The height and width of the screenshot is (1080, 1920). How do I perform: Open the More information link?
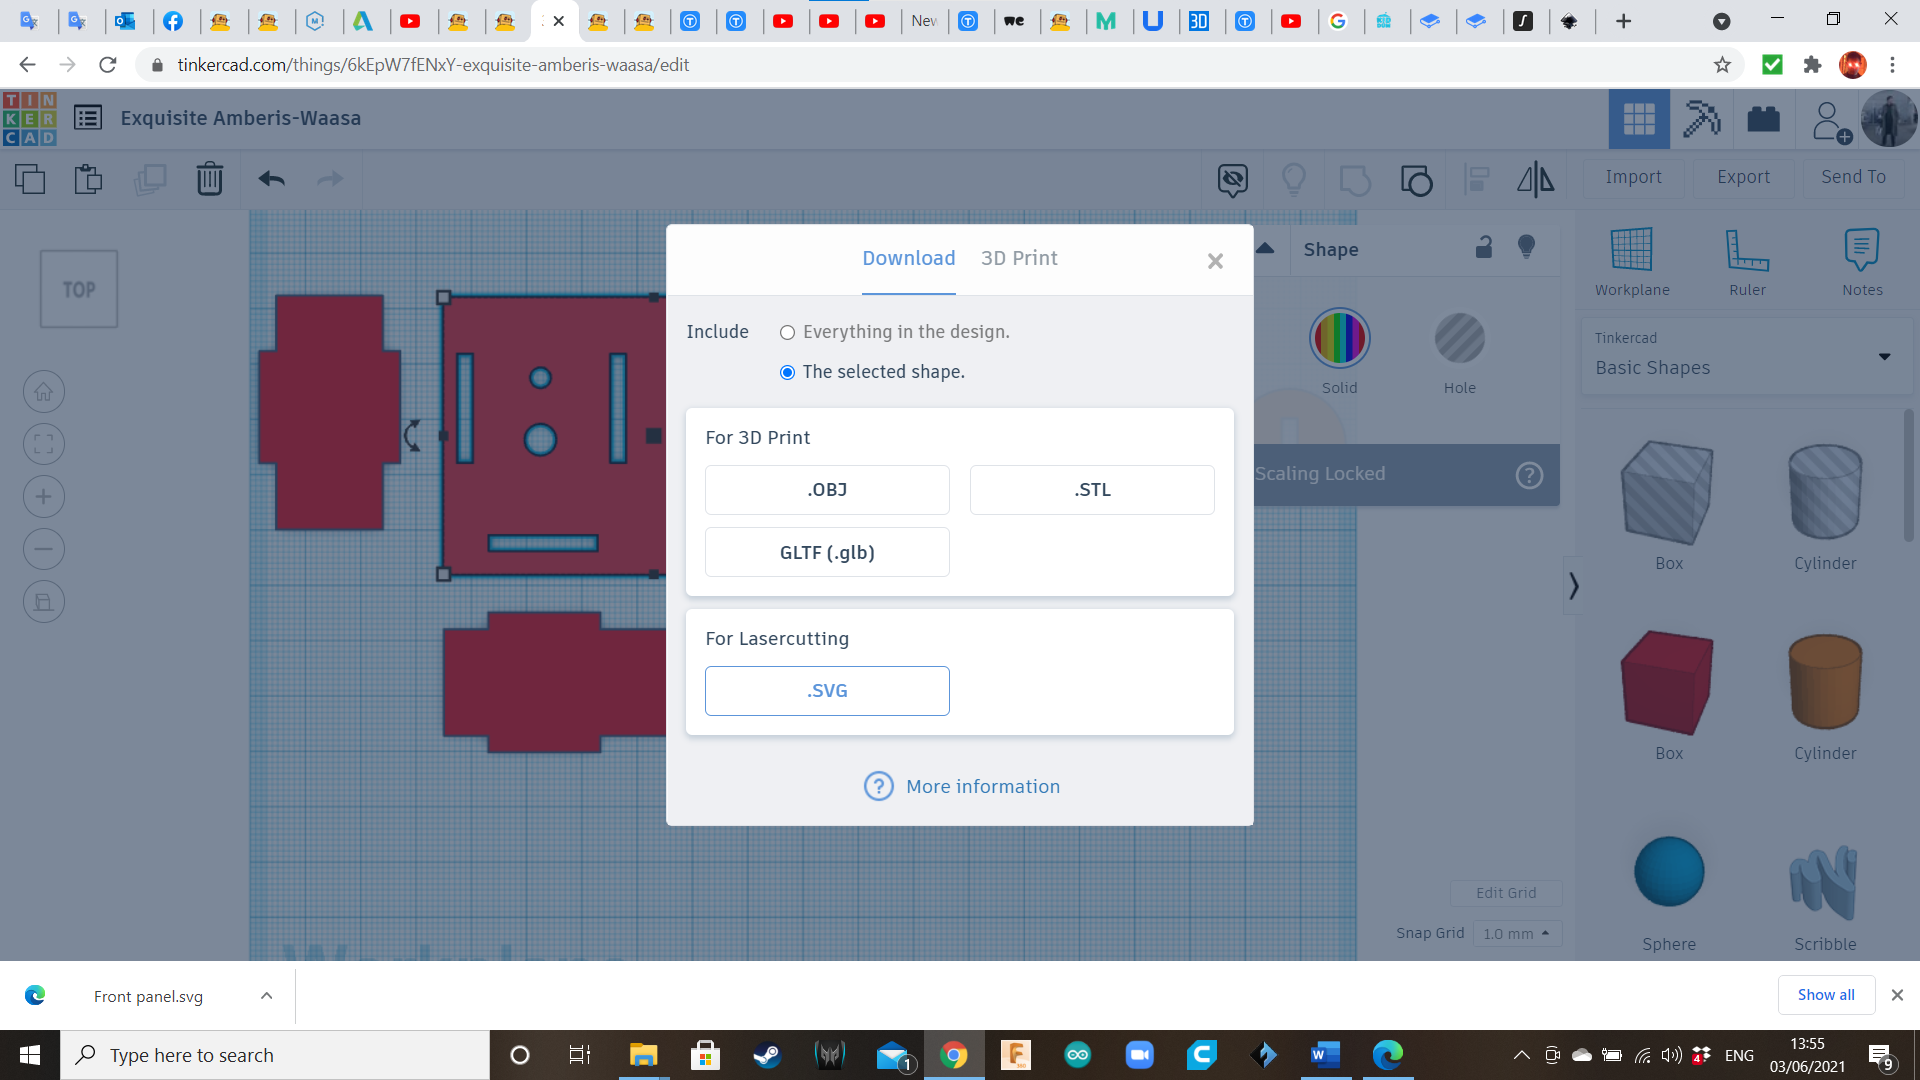[982, 786]
